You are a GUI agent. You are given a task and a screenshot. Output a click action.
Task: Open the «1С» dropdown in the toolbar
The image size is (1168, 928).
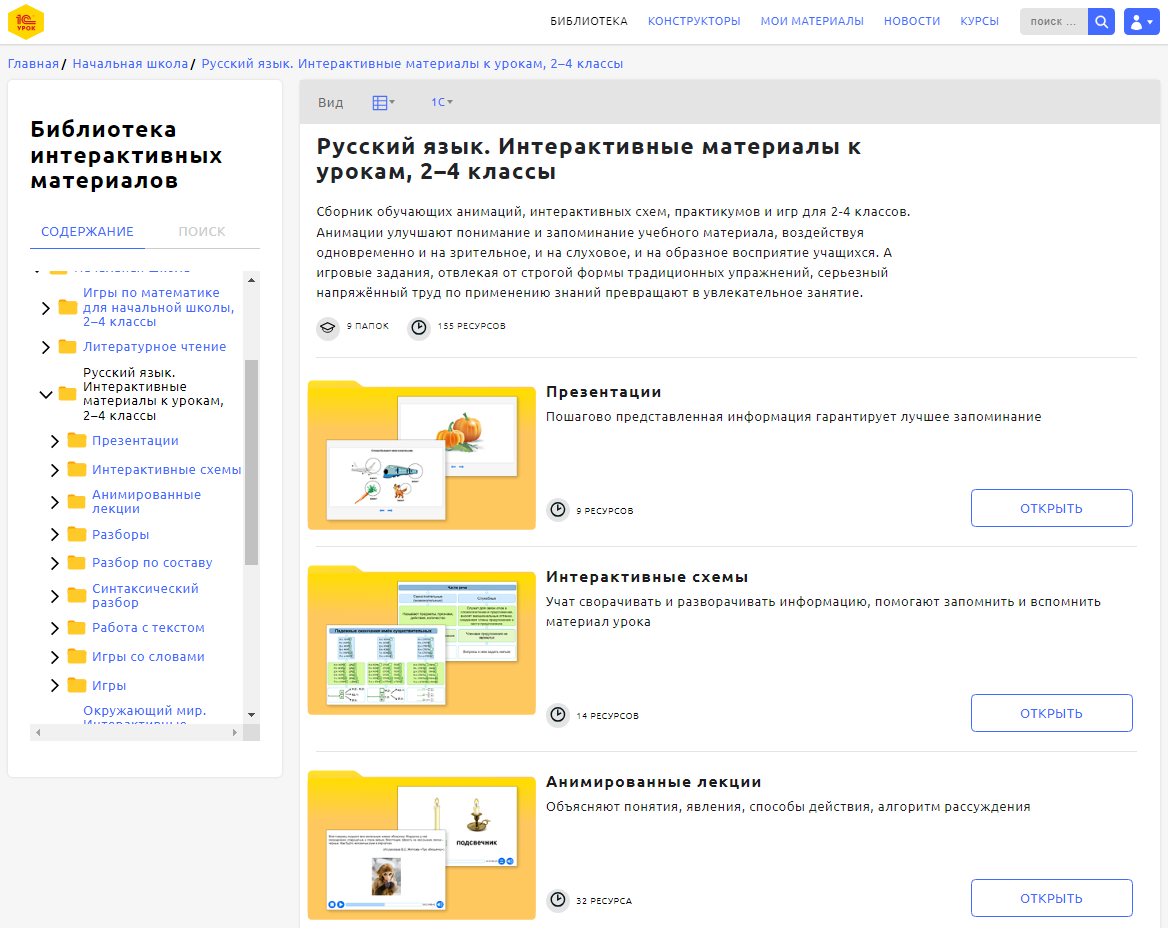(443, 101)
